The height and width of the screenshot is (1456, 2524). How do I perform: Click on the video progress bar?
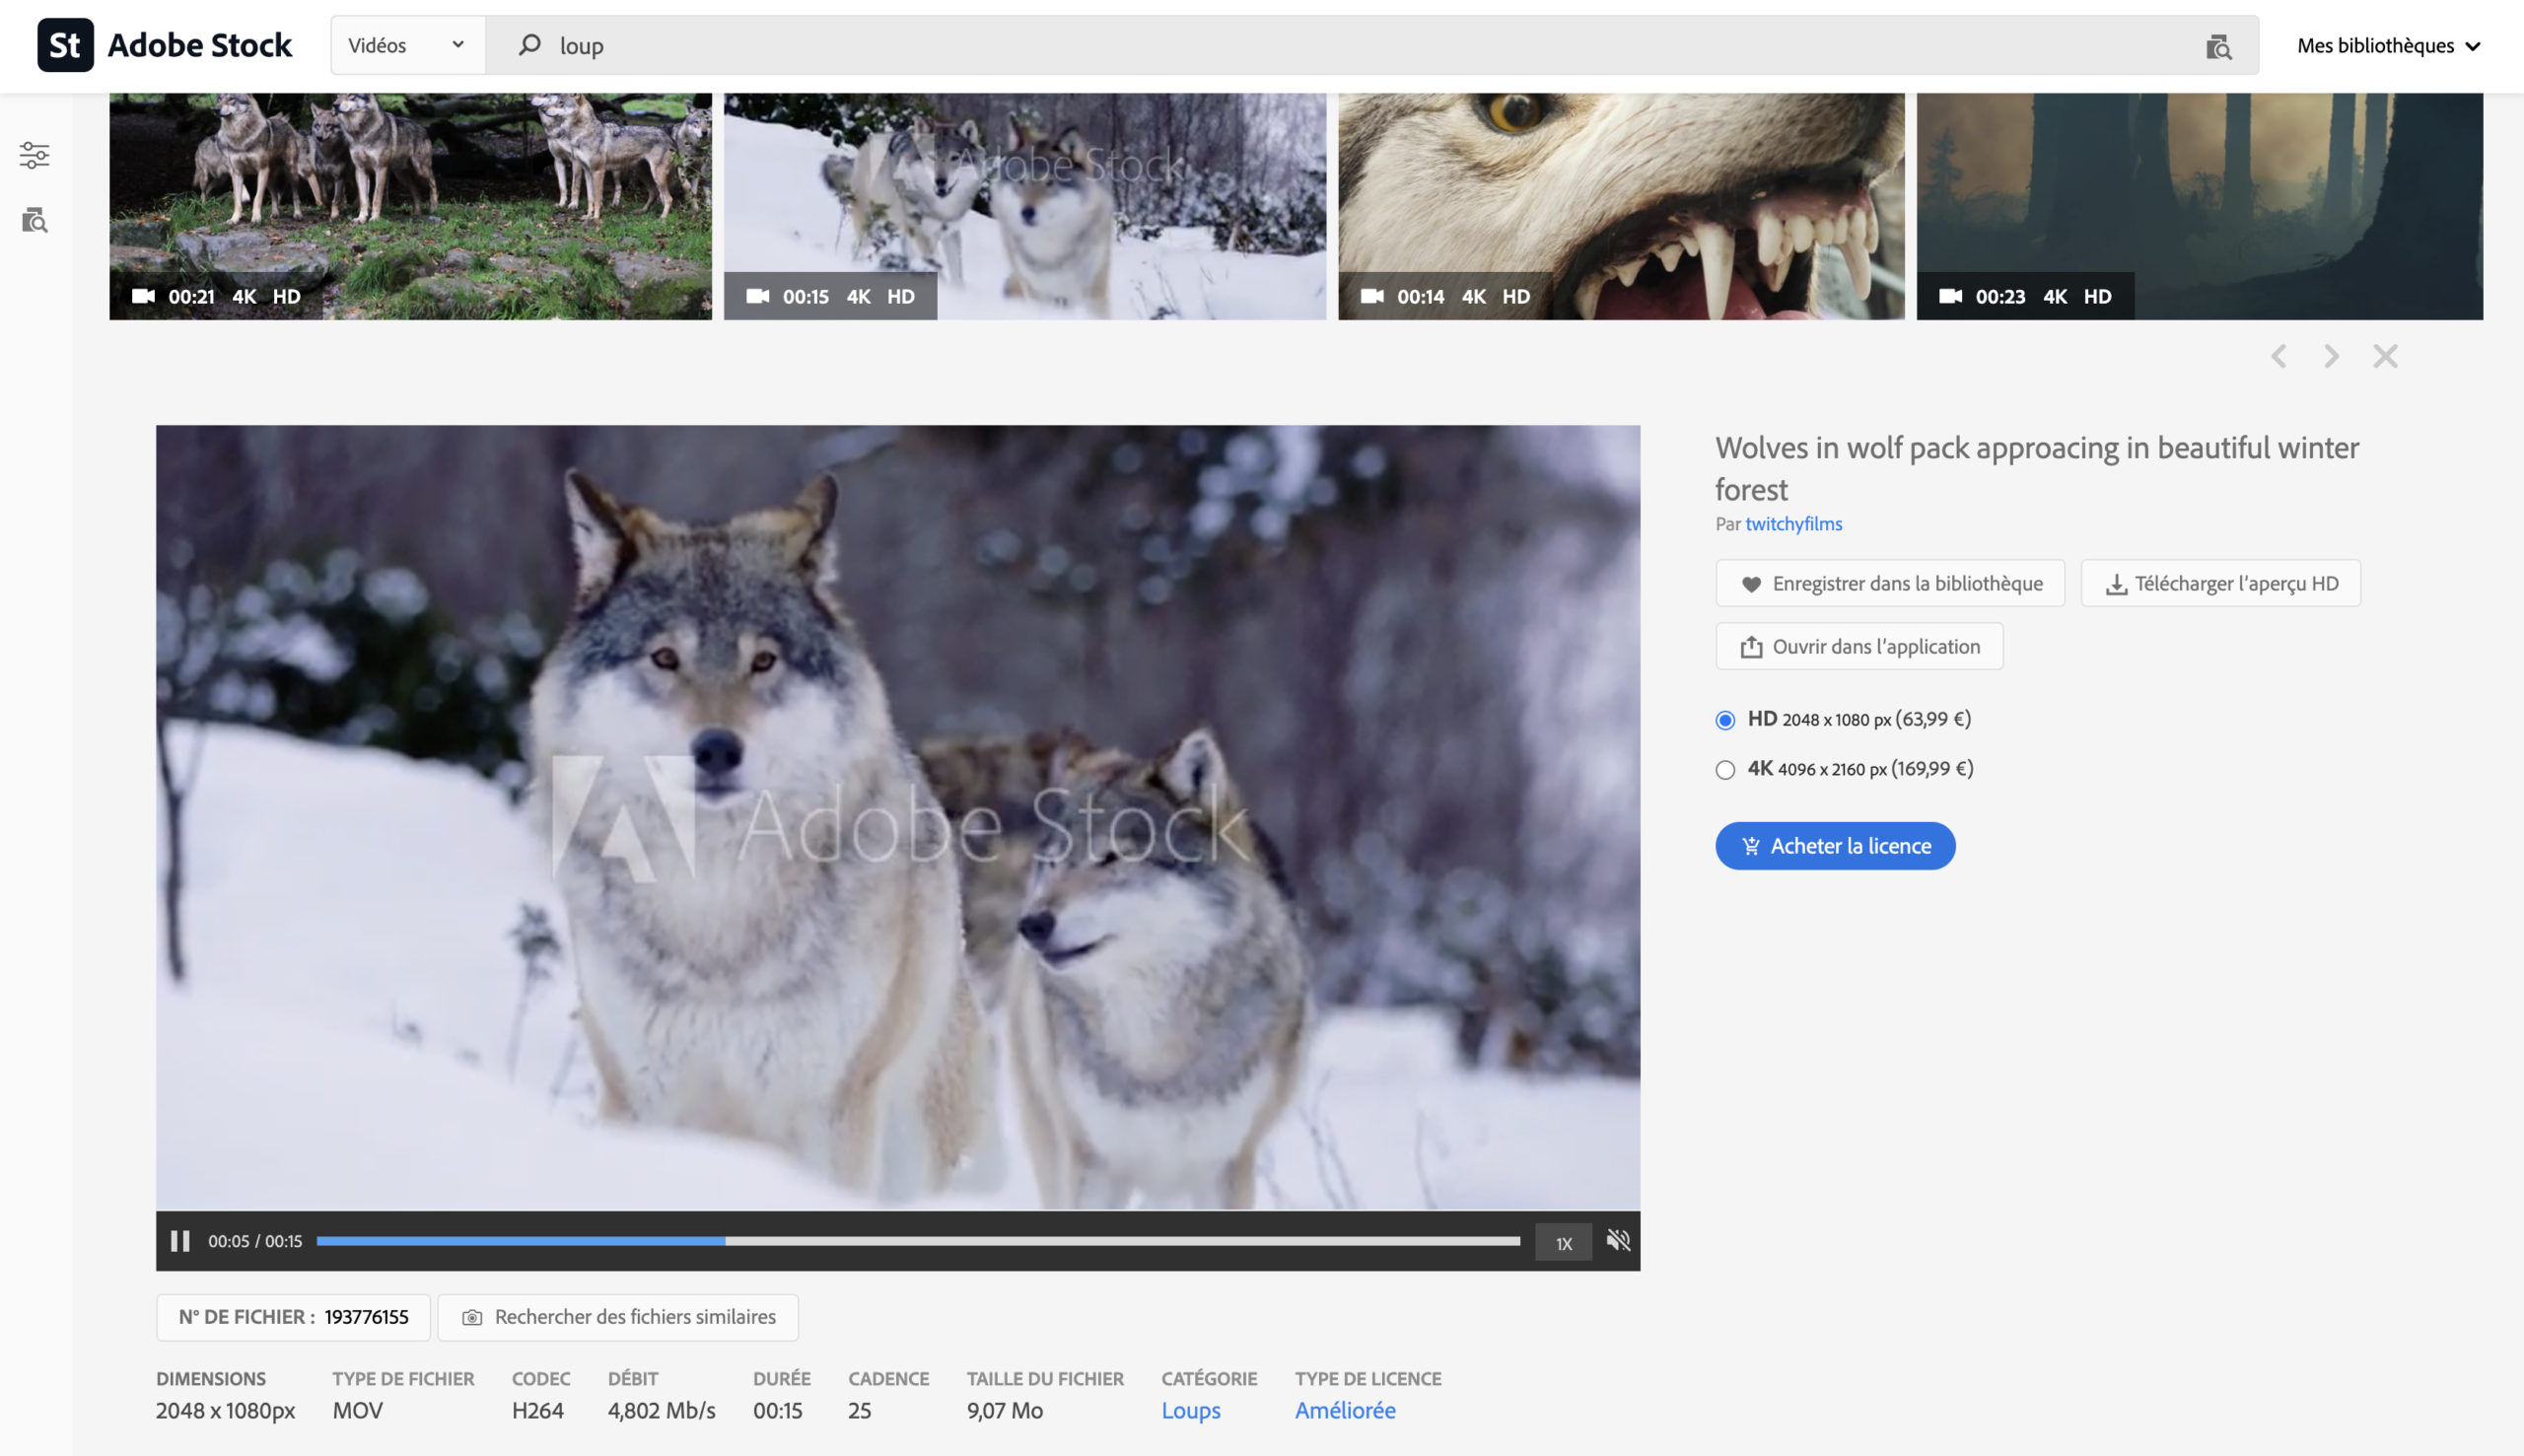coord(918,1241)
